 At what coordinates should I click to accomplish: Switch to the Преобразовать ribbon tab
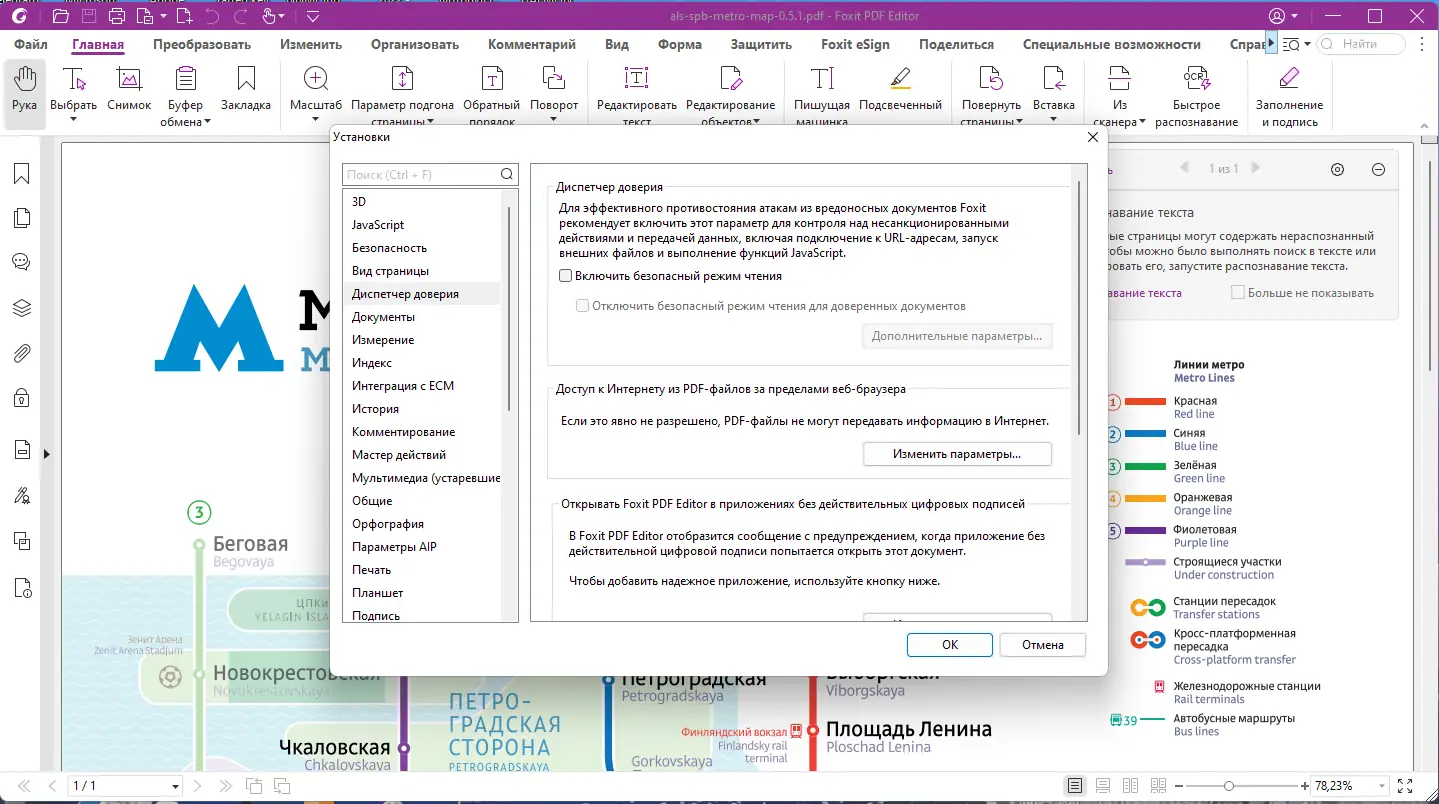[x=202, y=44]
